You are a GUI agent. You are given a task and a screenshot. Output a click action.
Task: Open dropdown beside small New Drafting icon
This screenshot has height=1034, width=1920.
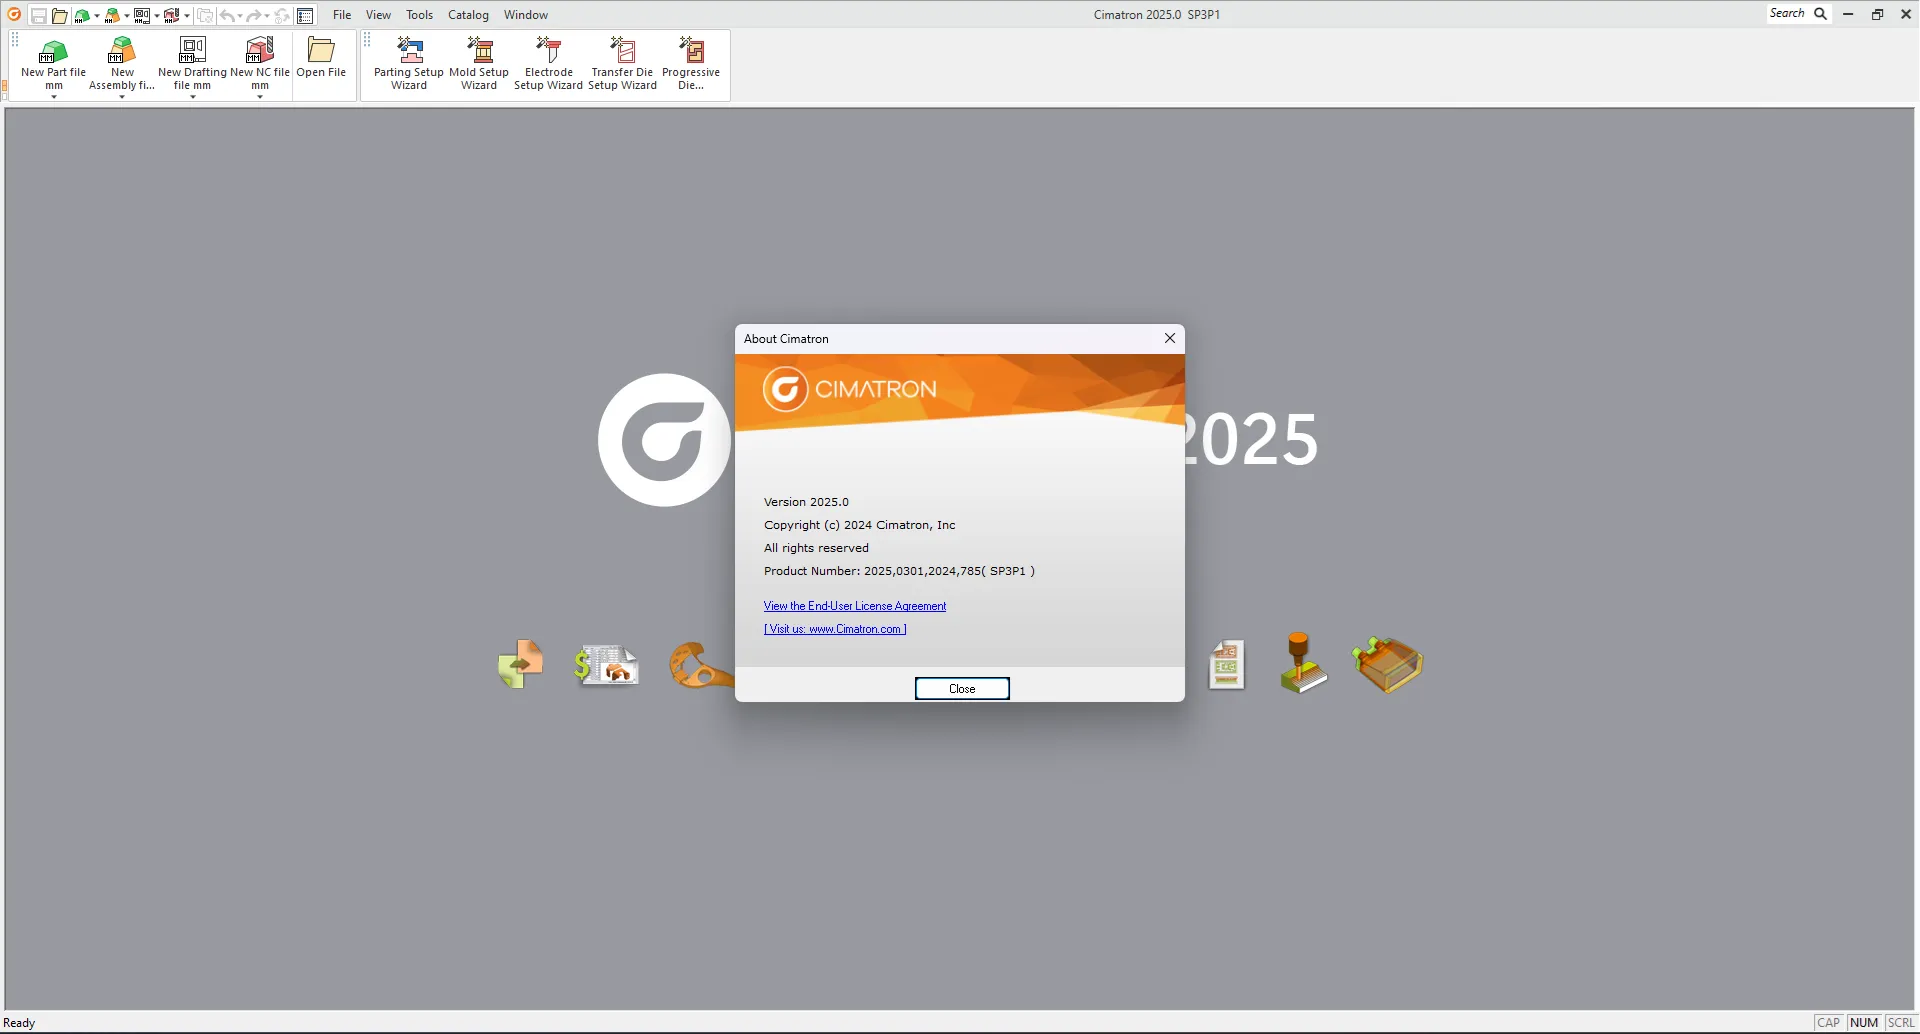pos(157,16)
